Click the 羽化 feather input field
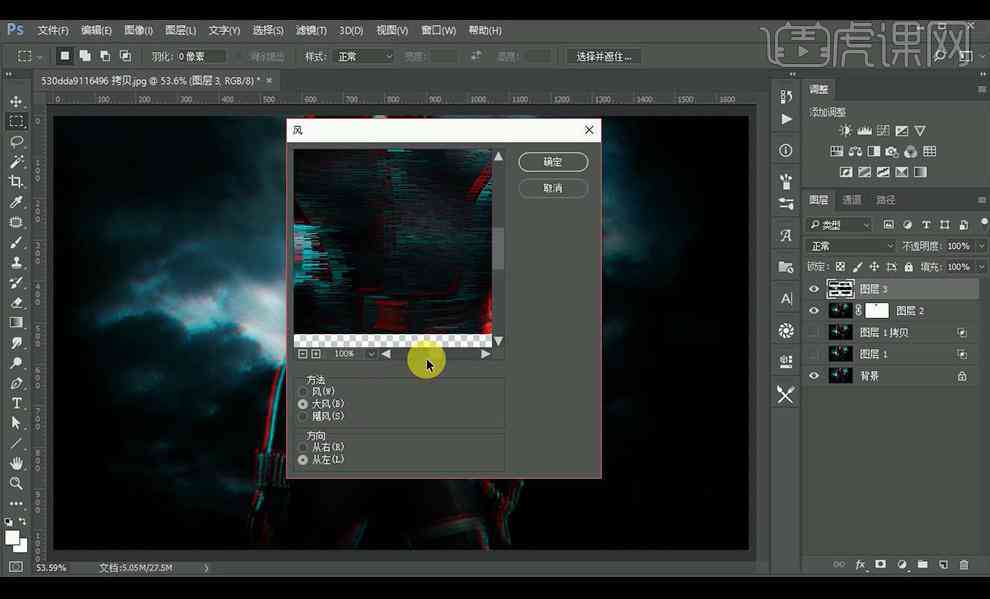 200,56
